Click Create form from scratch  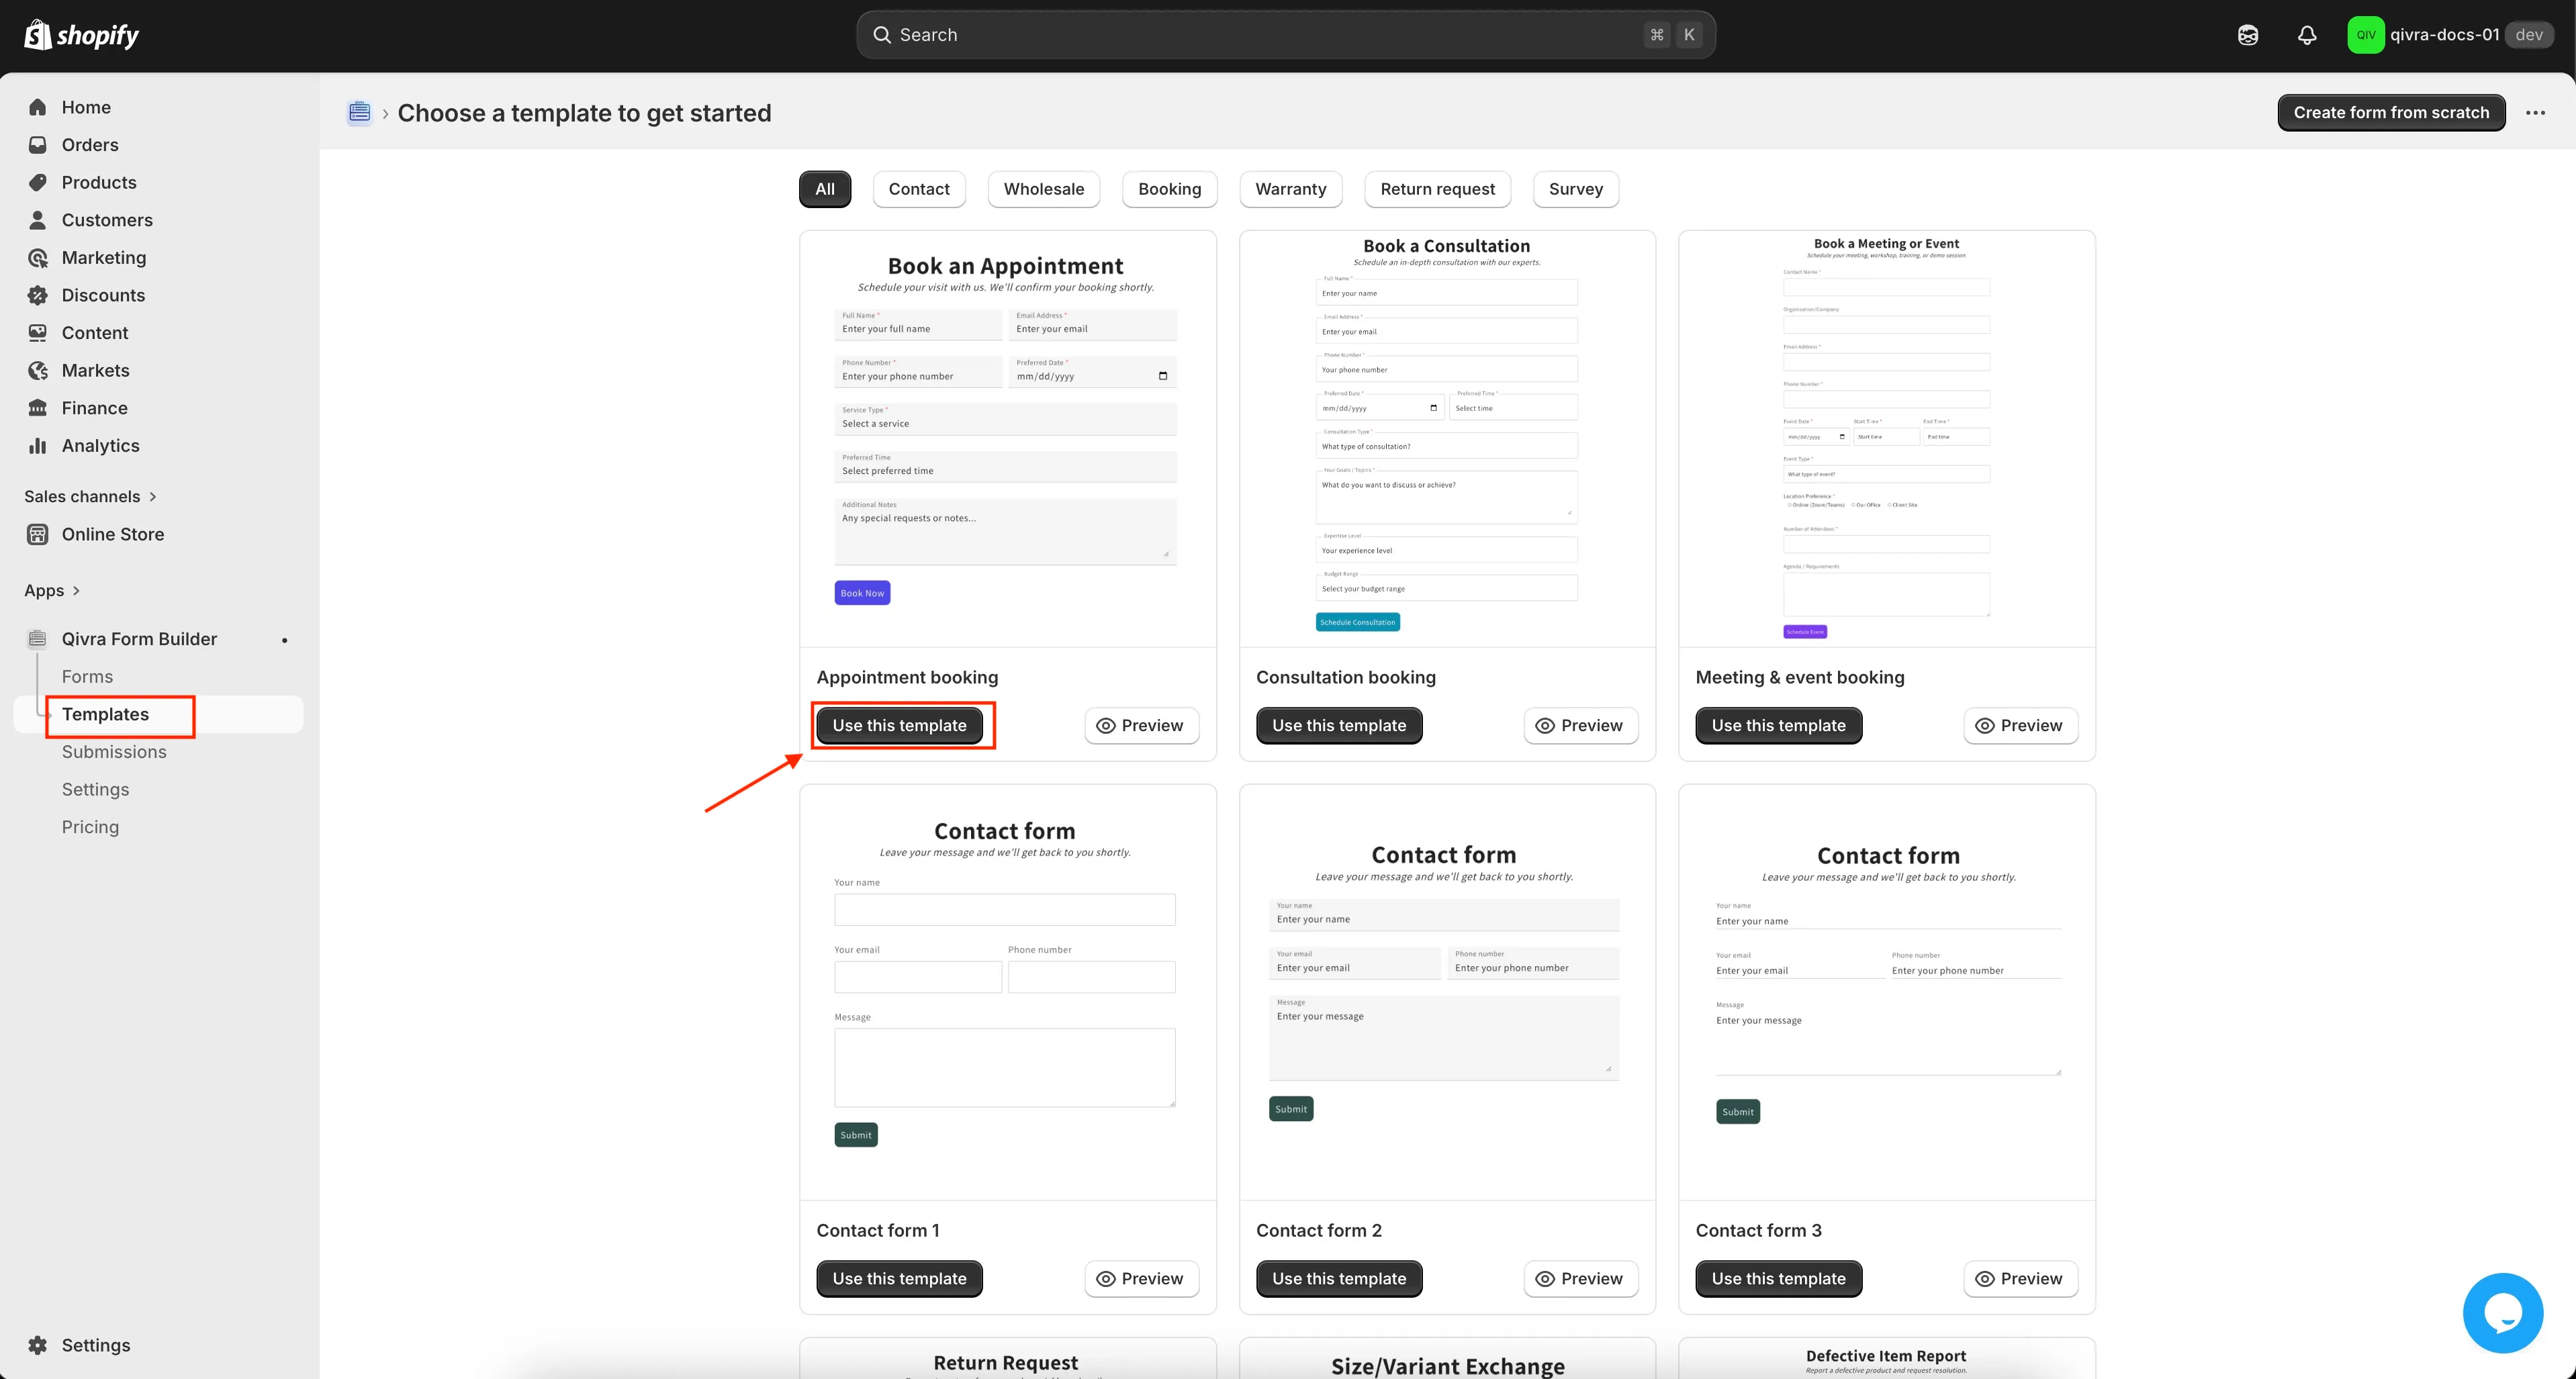click(x=2390, y=112)
